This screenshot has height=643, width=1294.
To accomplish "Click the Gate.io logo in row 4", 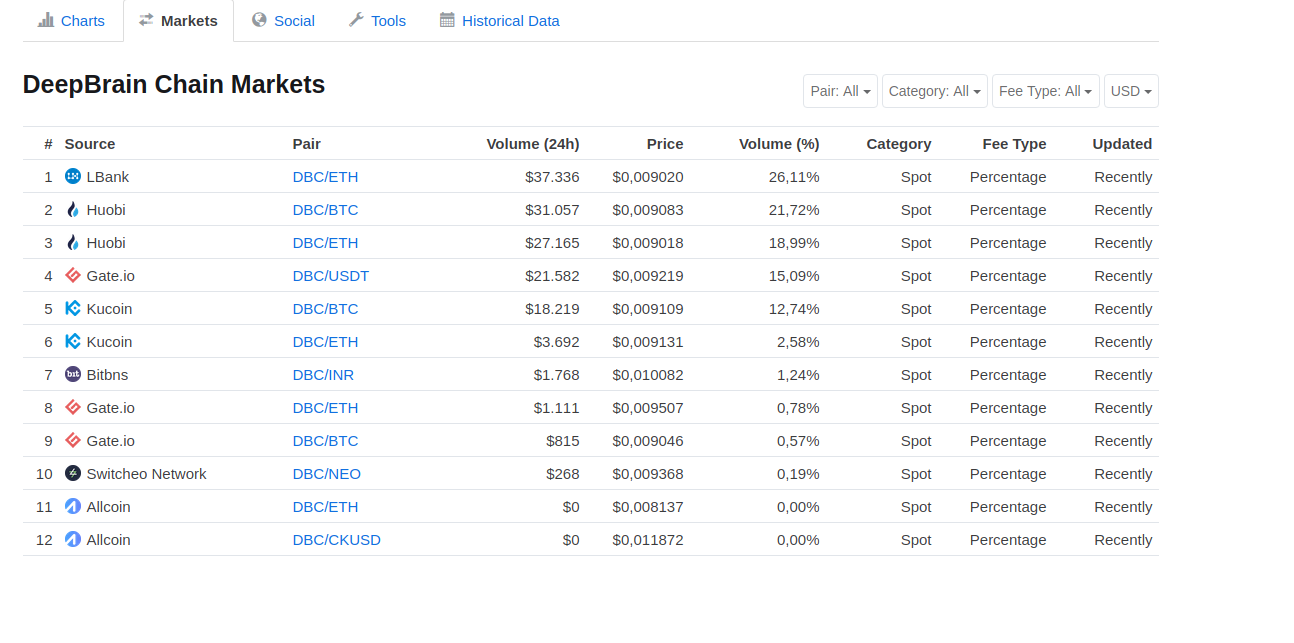I will 73,276.
